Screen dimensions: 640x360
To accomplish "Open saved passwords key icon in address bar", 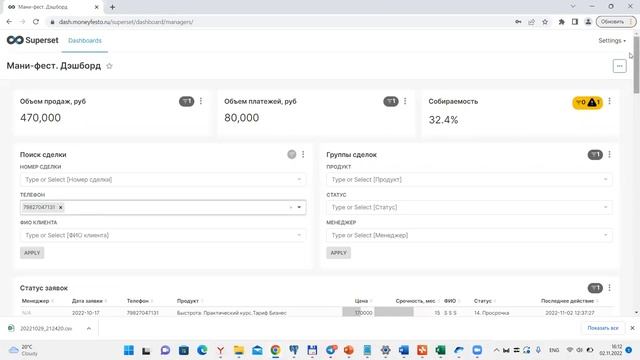I will (518, 22).
